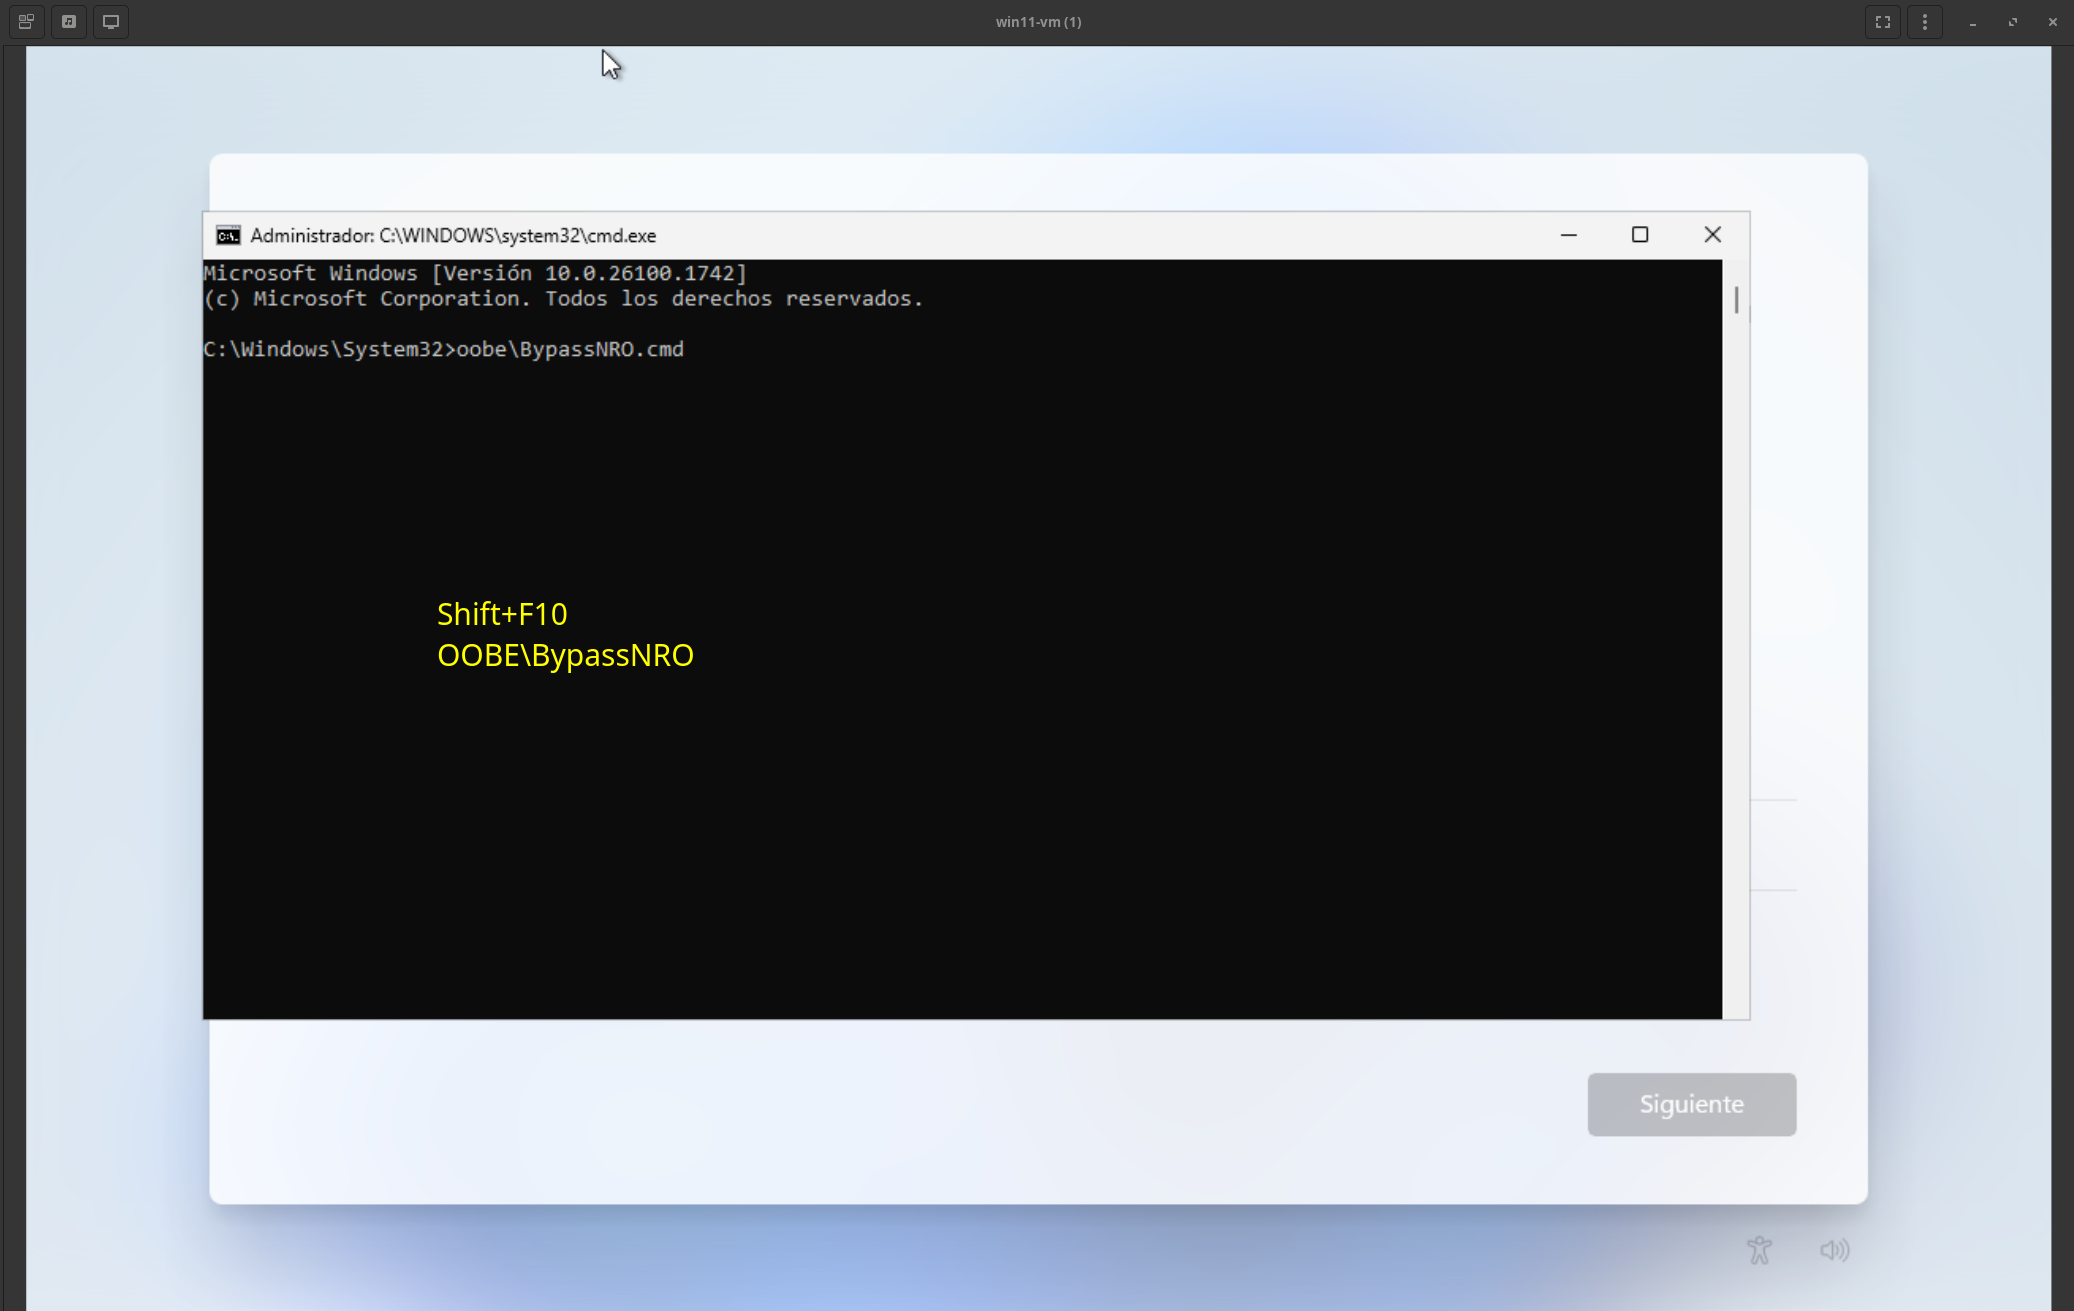Click the Siguiente button
This screenshot has height=1311, width=2074.
point(1691,1104)
